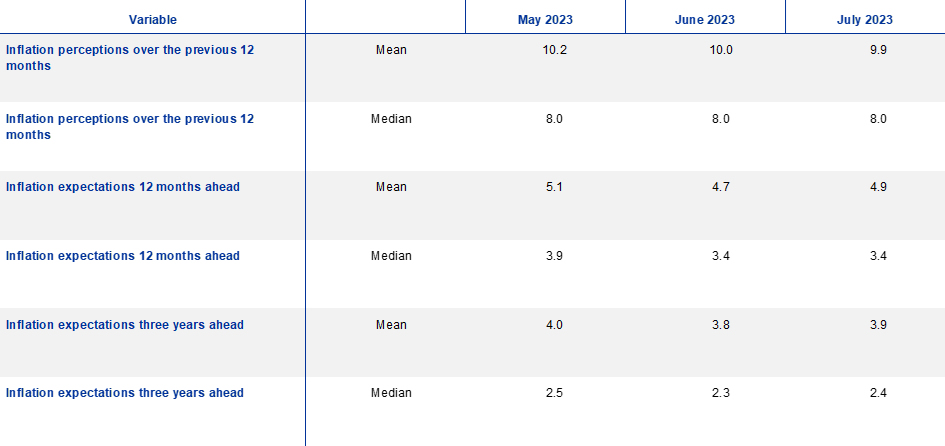This screenshot has height=446, width=945.
Task: Click the 10.2 value under May 2023
Action: 554,50
